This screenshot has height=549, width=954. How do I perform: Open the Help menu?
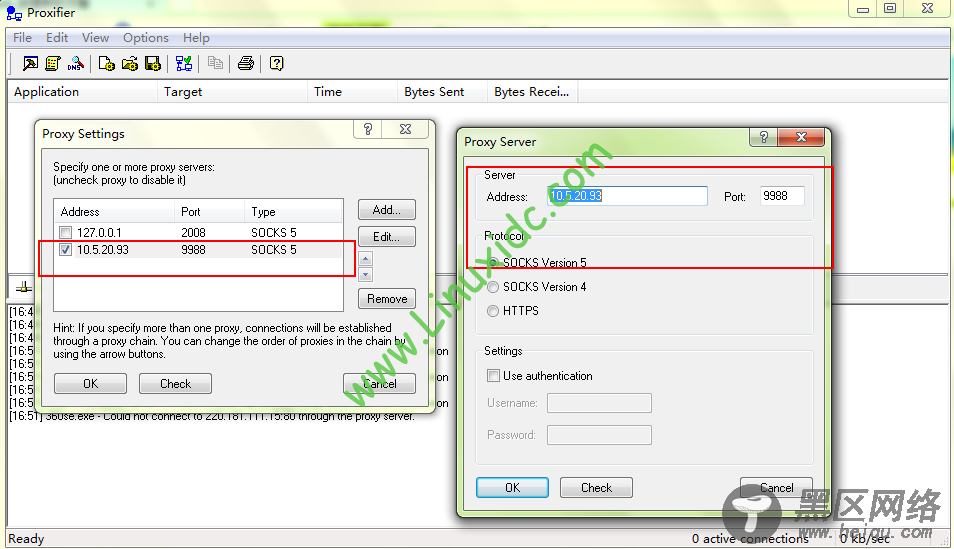tap(197, 38)
